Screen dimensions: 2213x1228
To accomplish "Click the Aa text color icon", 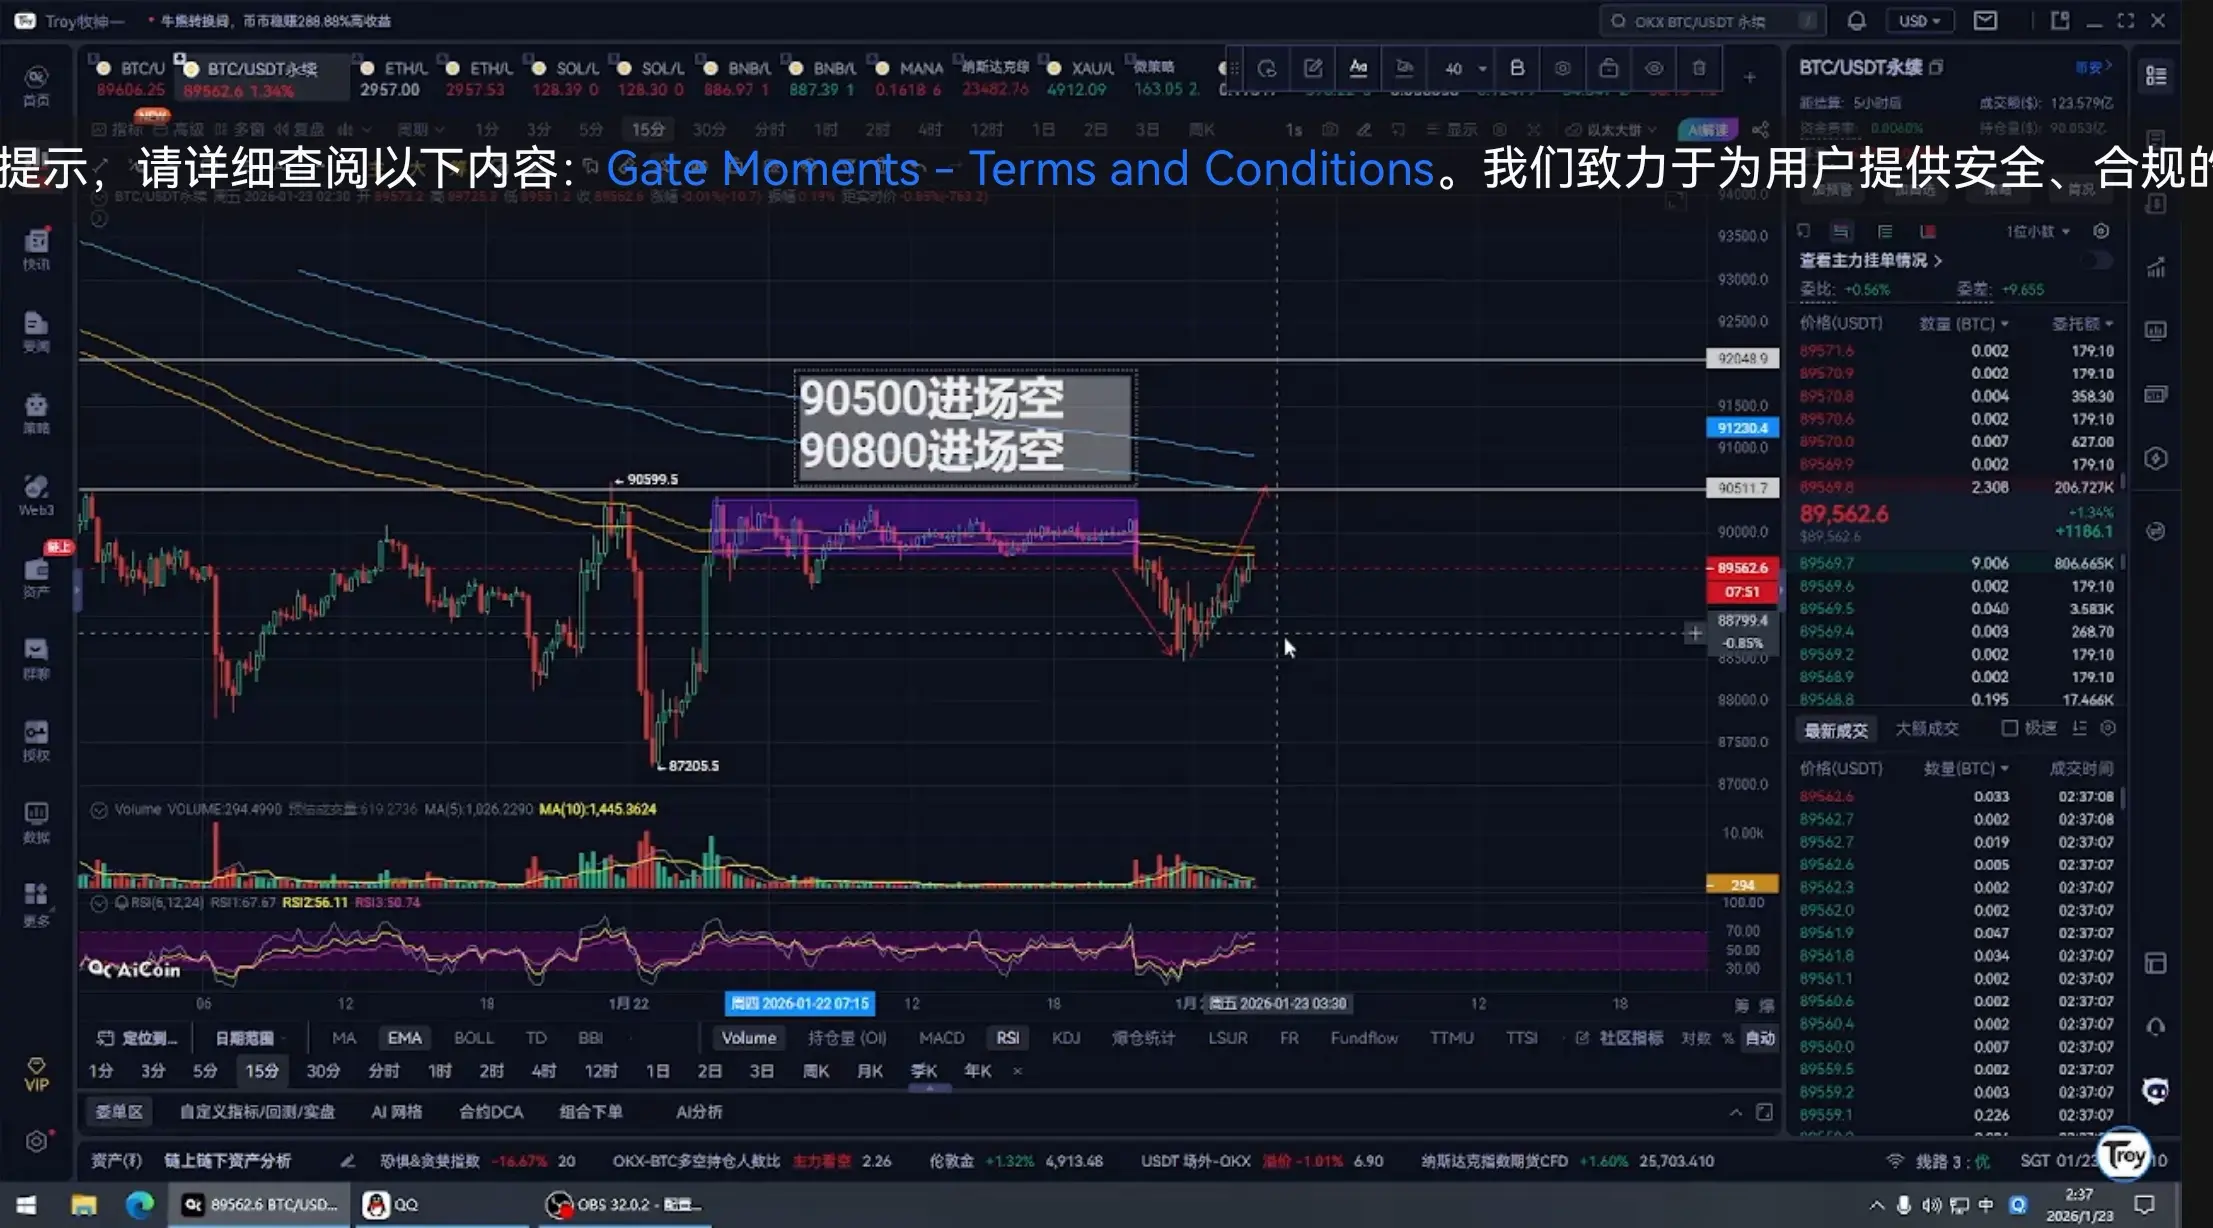I will pos(1358,69).
